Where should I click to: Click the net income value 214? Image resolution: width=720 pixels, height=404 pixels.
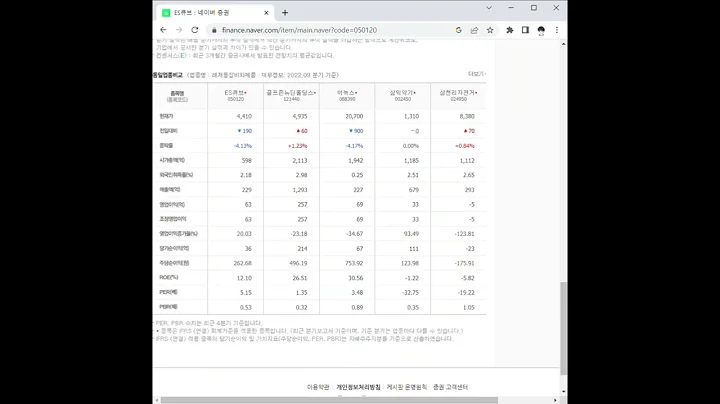(302, 248)
